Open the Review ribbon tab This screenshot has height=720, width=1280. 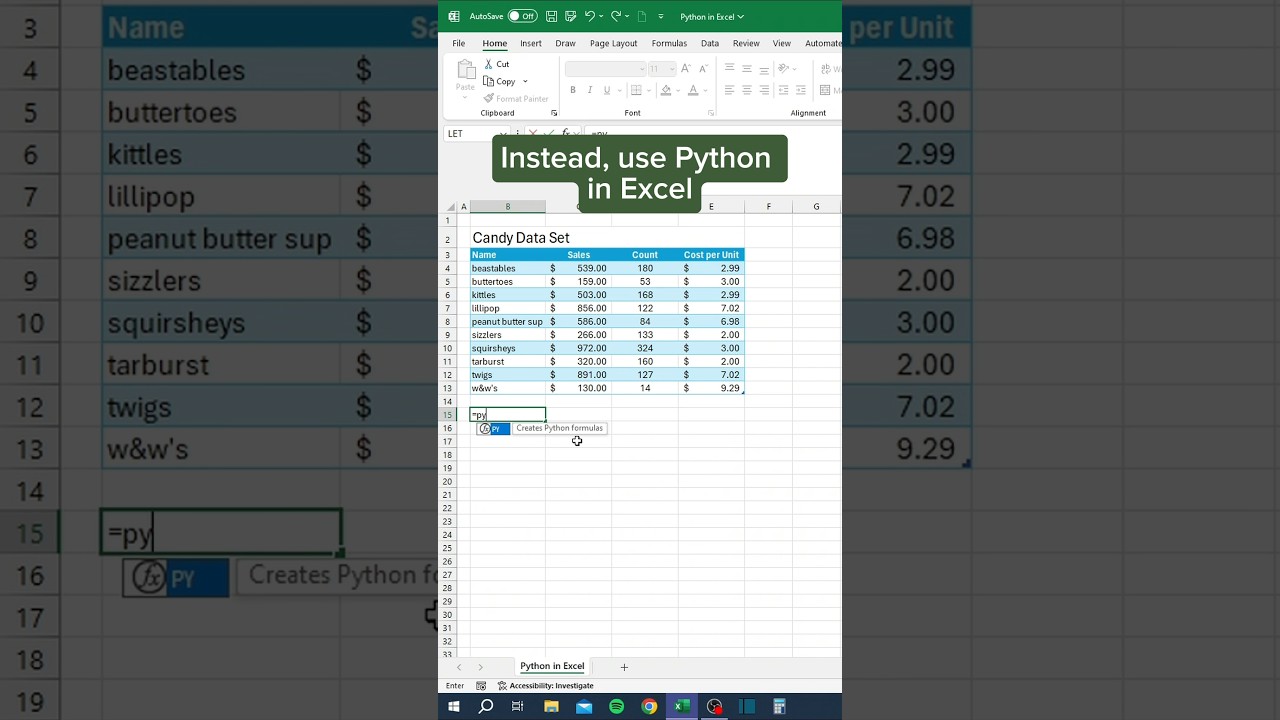pyautogui.click(x=746, y=43)
